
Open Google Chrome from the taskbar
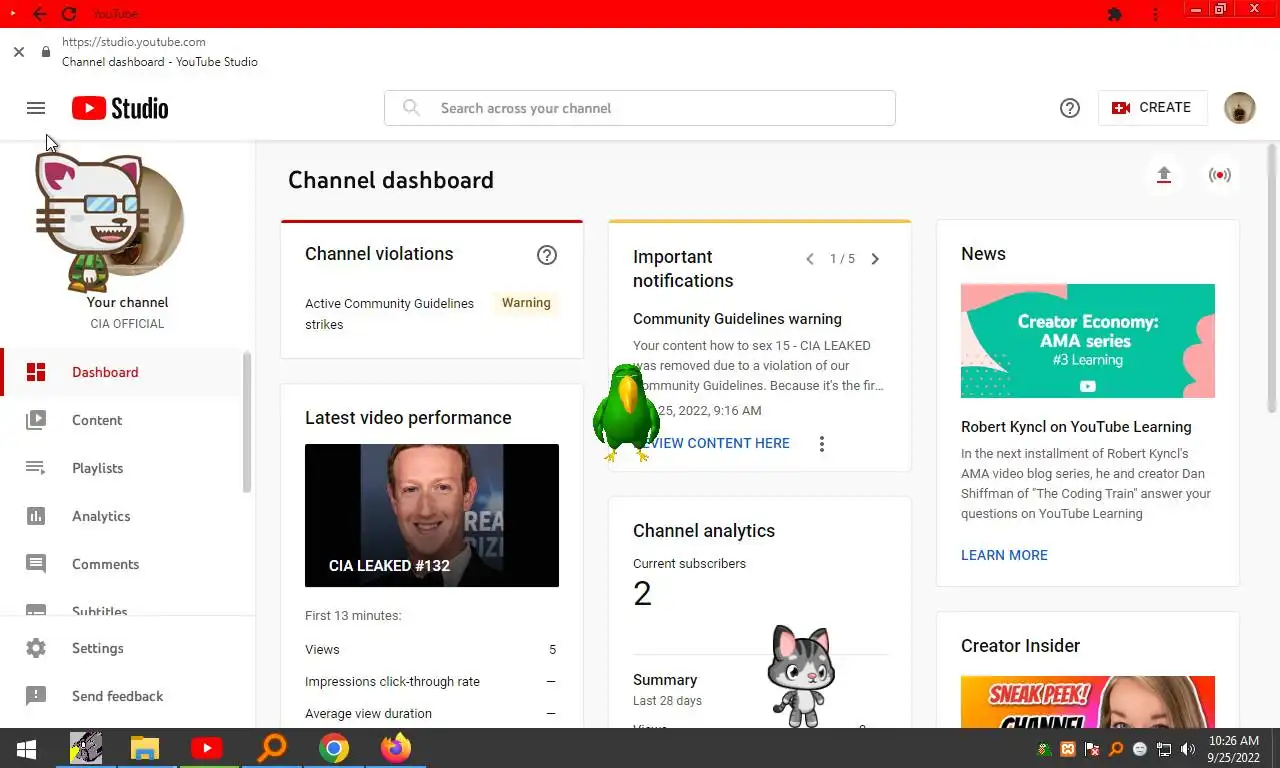[334, 748]
